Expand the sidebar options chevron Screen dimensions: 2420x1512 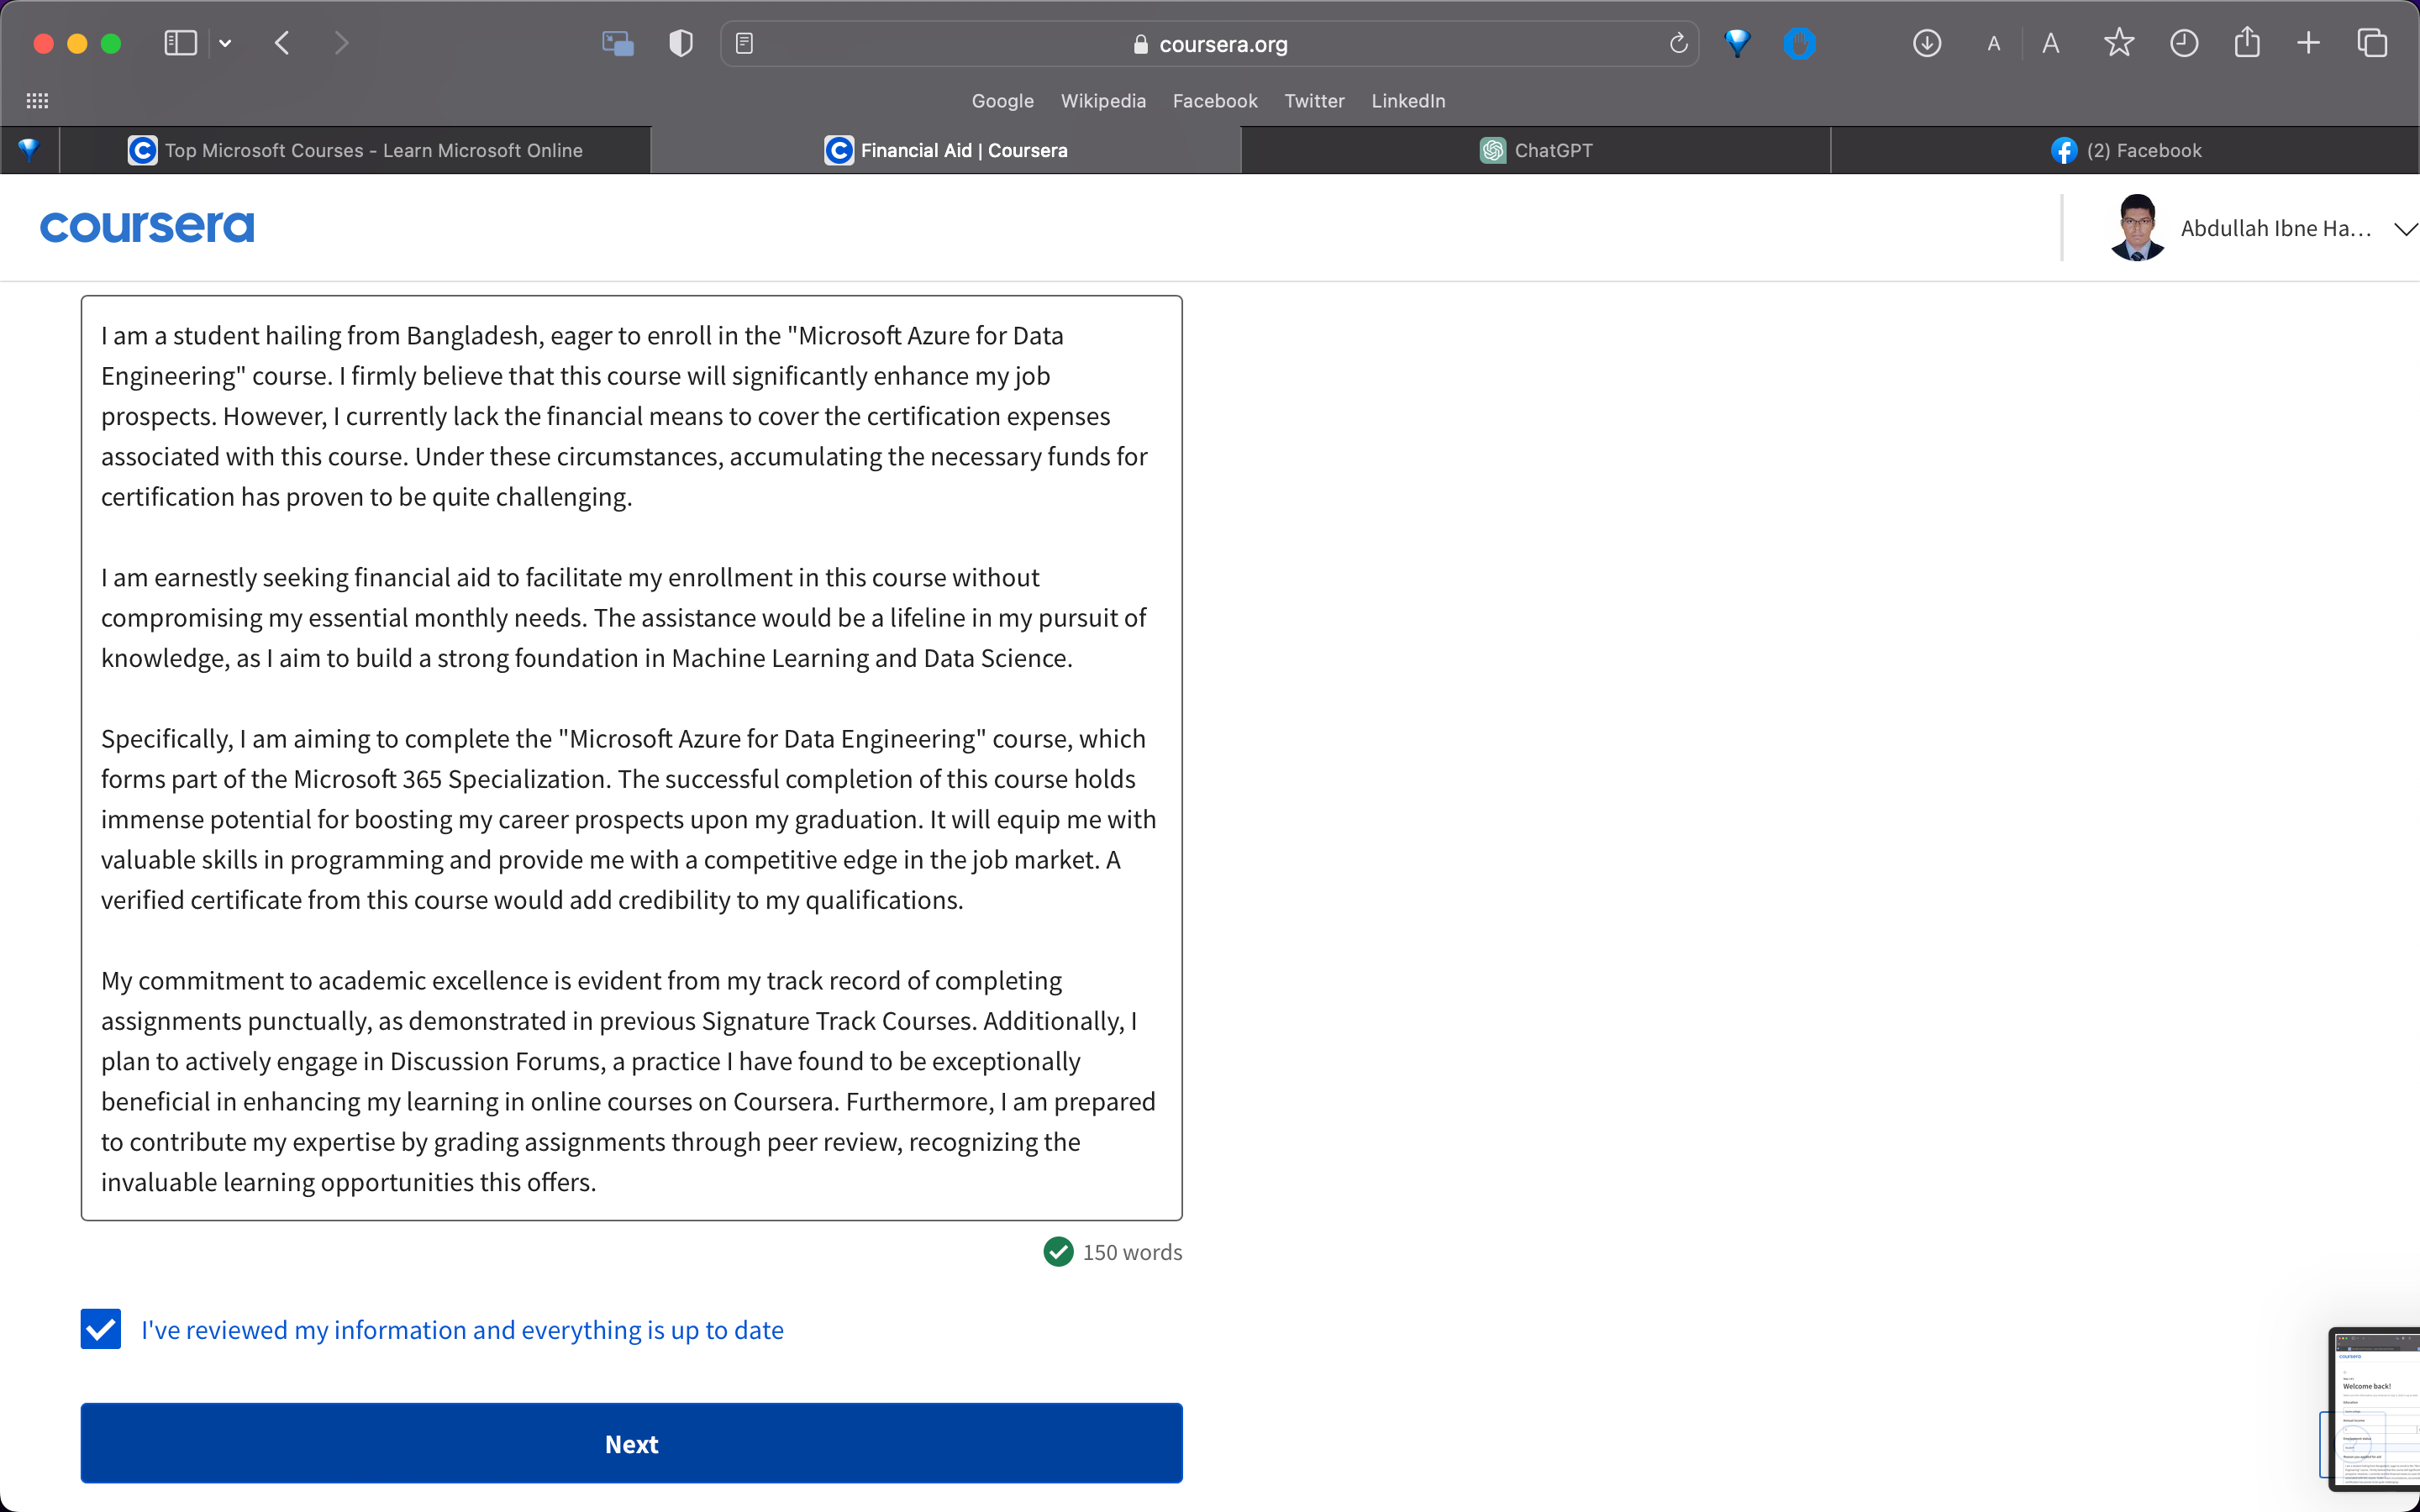pyautogui.click(x=225, y=43)
